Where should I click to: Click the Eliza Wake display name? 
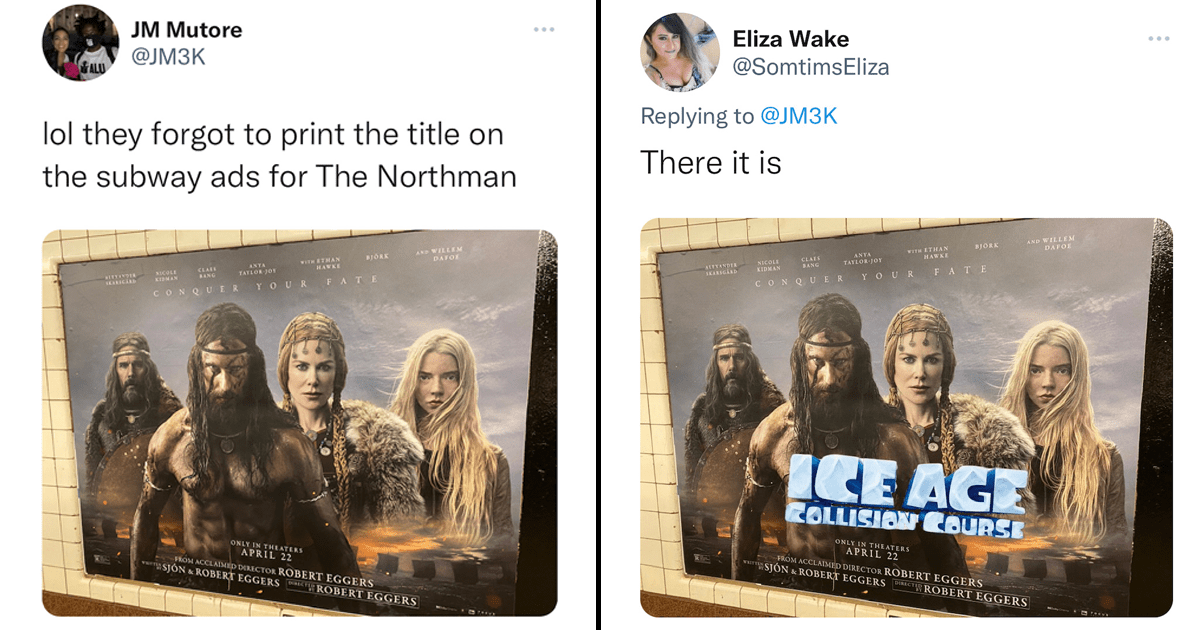pyautogui.click(x=790, y=39)
